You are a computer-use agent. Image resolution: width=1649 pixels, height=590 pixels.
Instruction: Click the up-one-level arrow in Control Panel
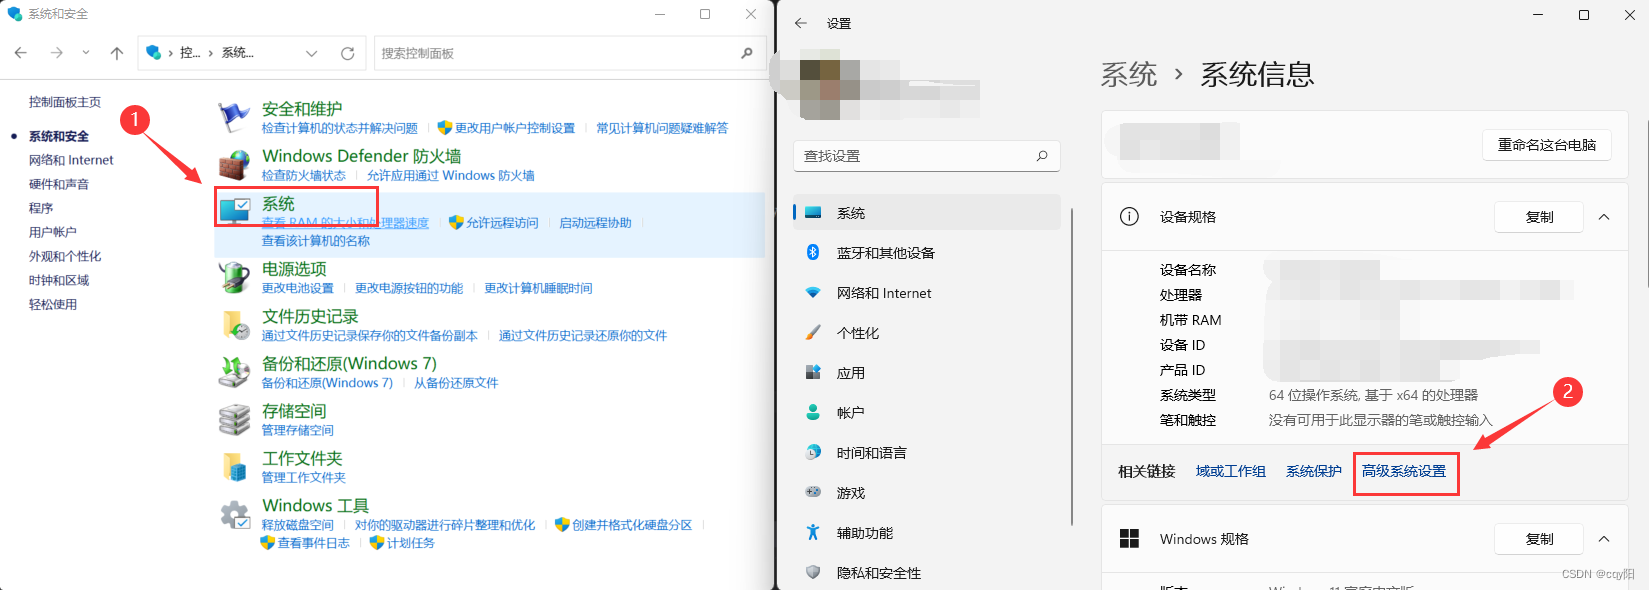117,53
